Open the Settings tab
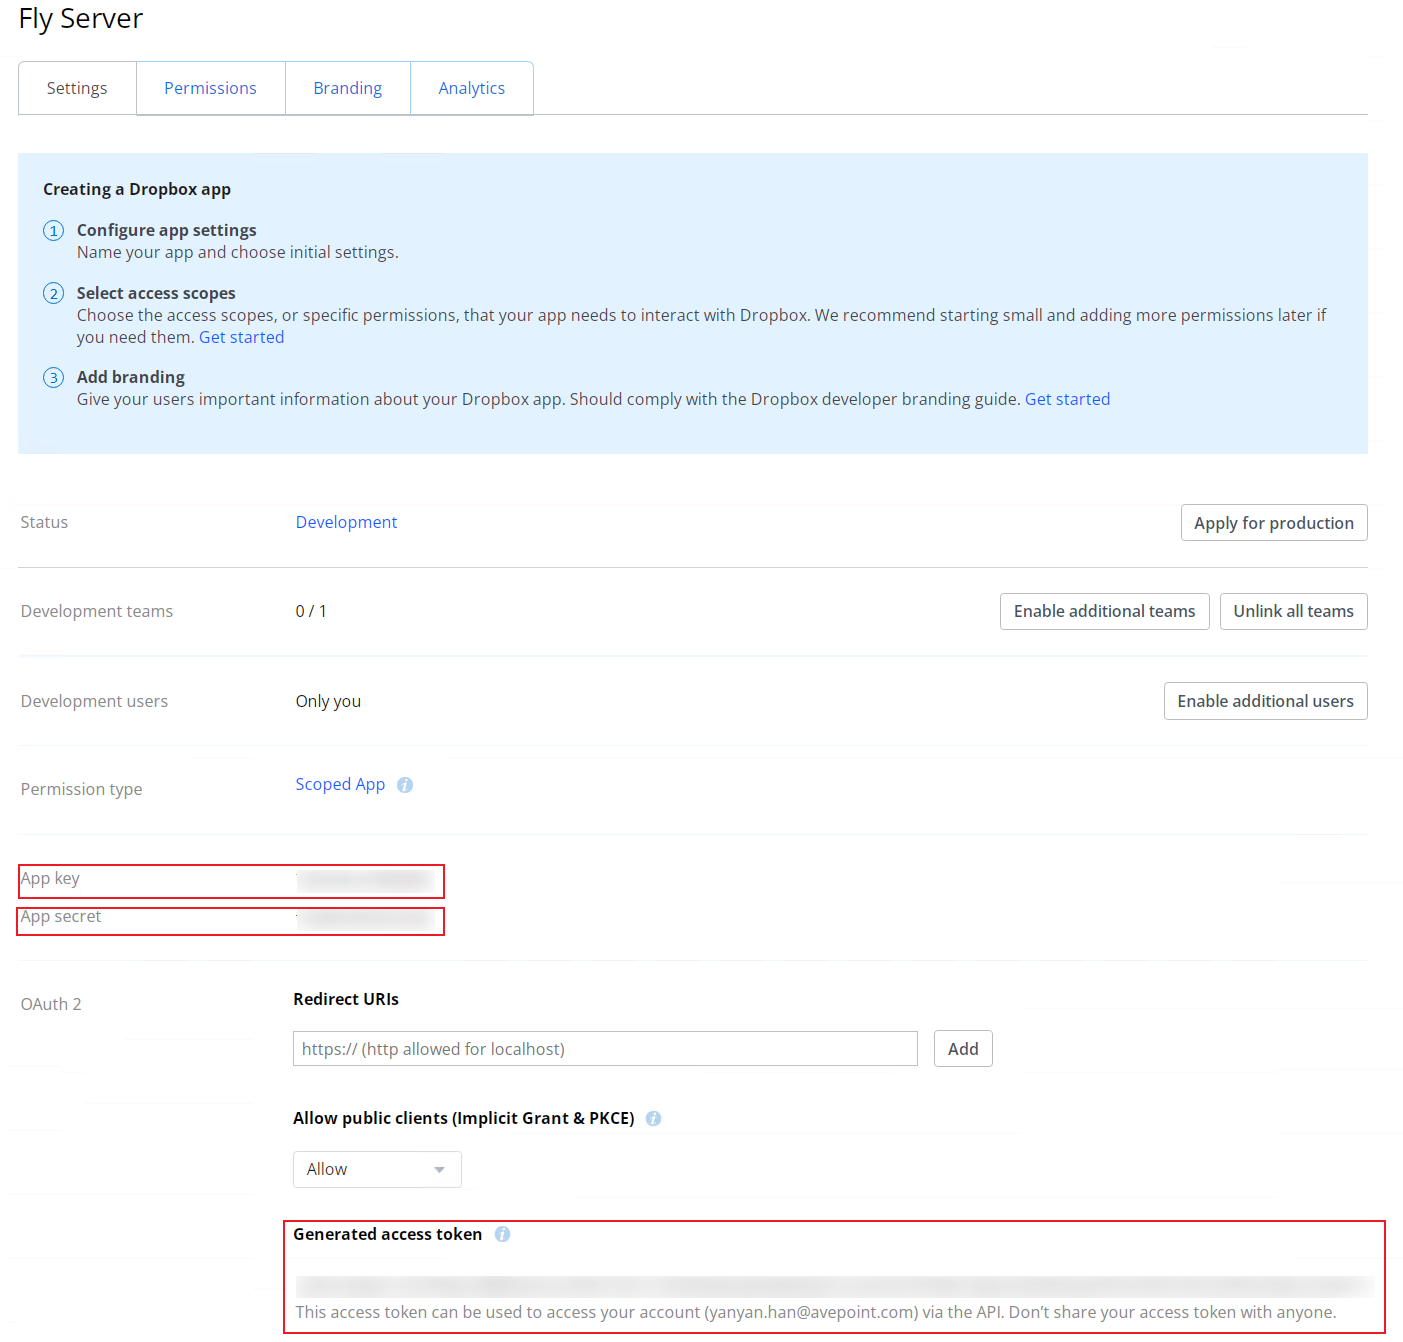1403x1342 pixels. pos(77,88)
